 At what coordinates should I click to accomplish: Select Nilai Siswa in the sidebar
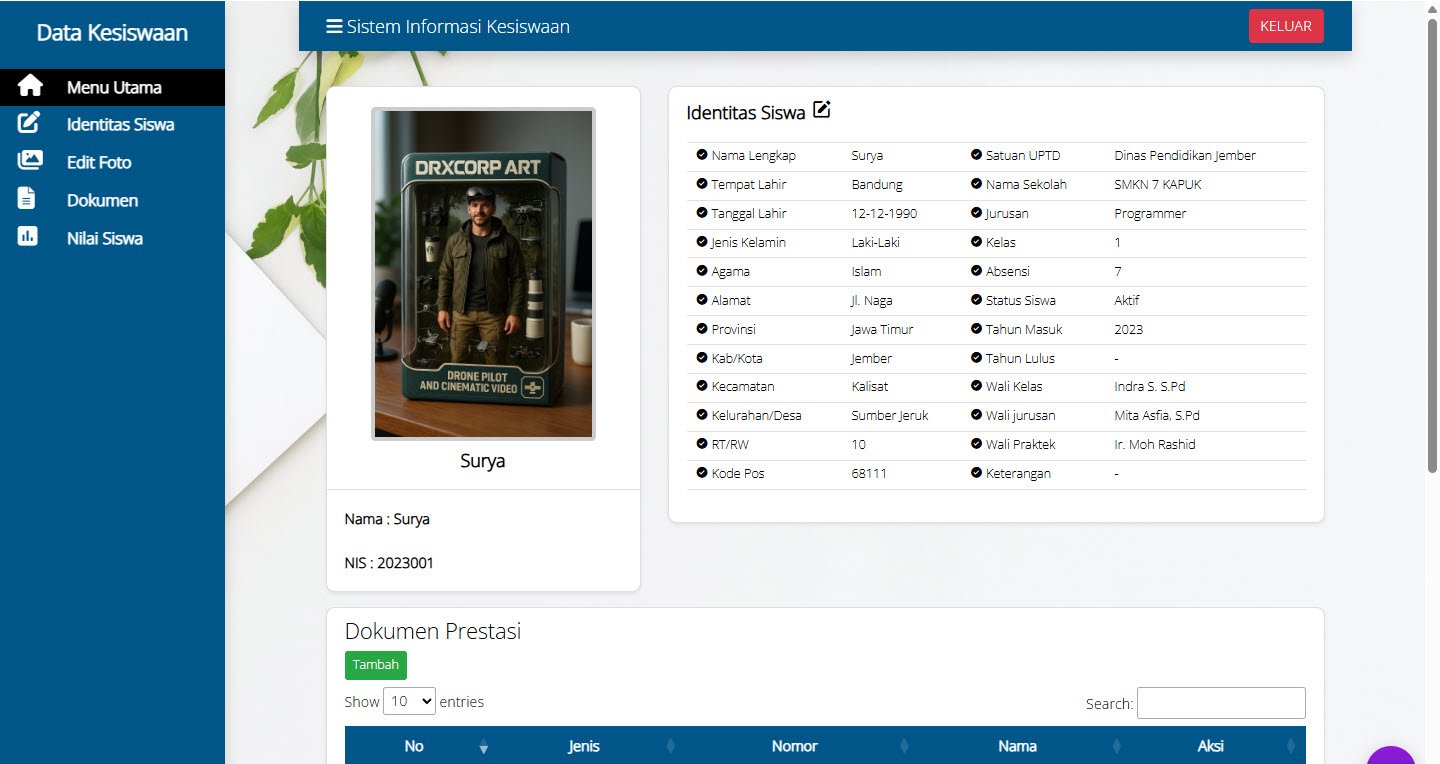pos(112,238)
